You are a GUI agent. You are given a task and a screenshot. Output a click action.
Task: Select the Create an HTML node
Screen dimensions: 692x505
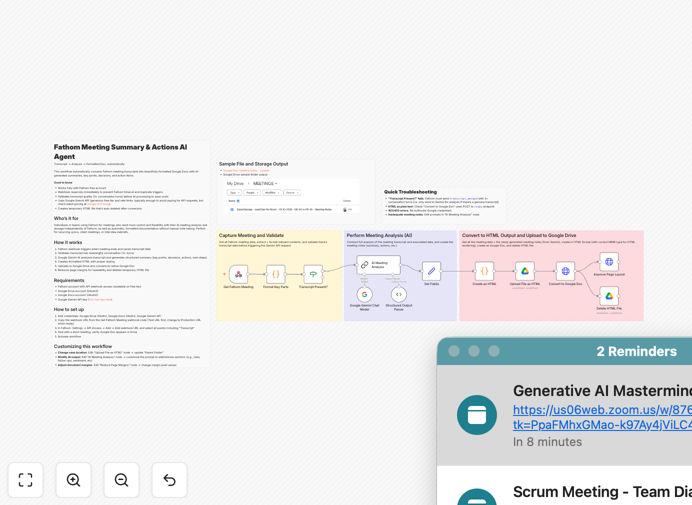click(484, 271)
